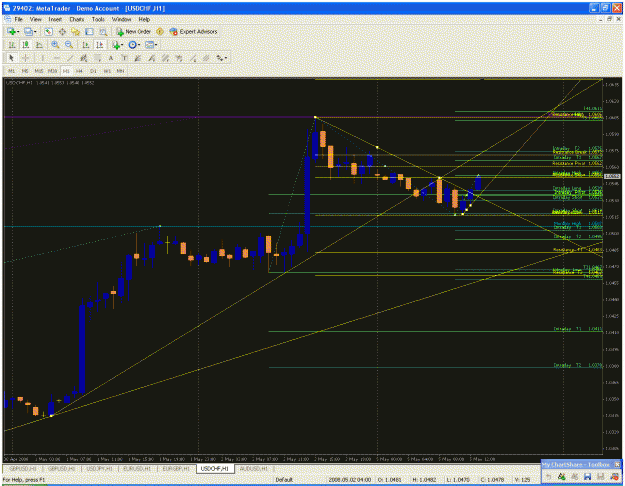The image size is (625, 486).
Task: Click the 'C: 1.0478' status bar value
Action: click(490, 480)
